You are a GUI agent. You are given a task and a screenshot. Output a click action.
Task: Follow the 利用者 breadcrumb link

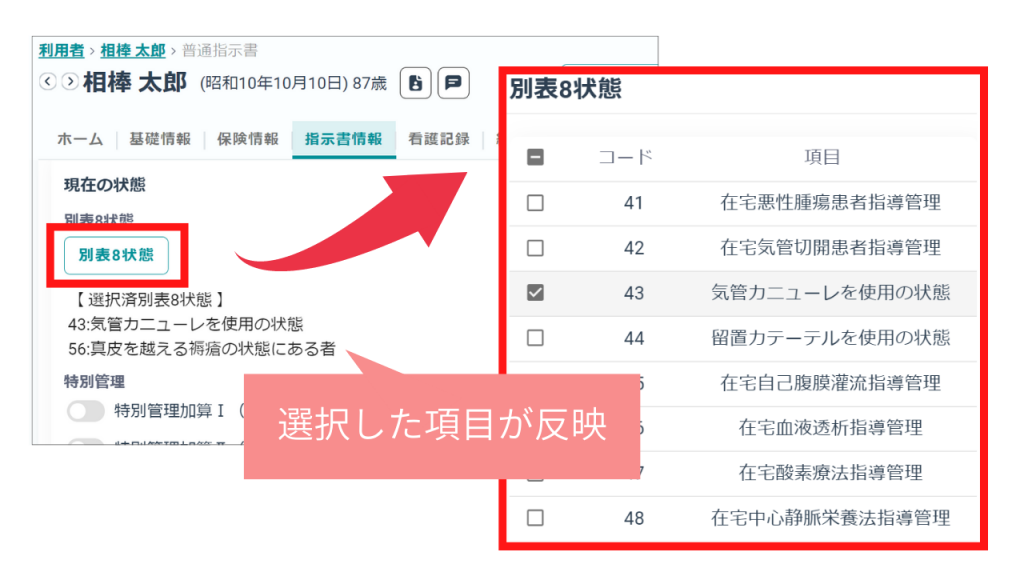pyautogui.click(x=61, y=49)
